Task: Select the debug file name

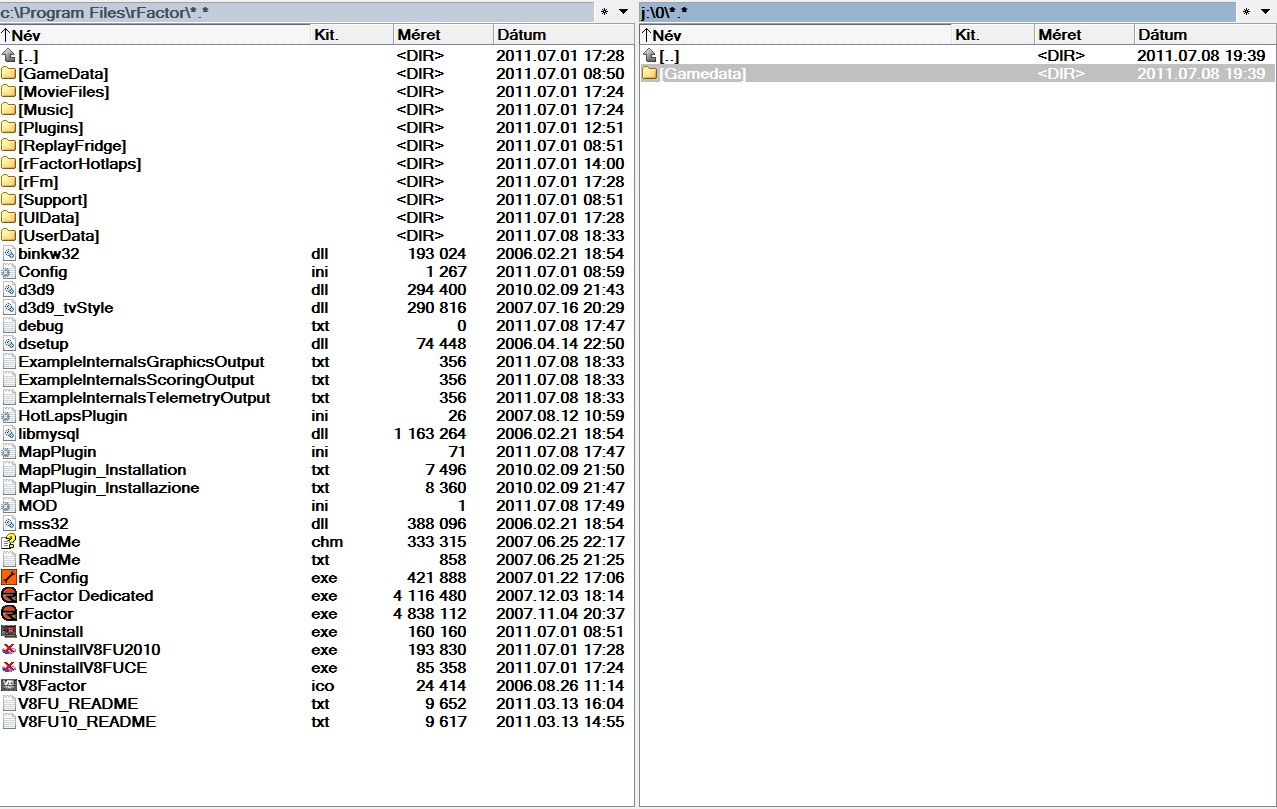Action: pos(41,326)
